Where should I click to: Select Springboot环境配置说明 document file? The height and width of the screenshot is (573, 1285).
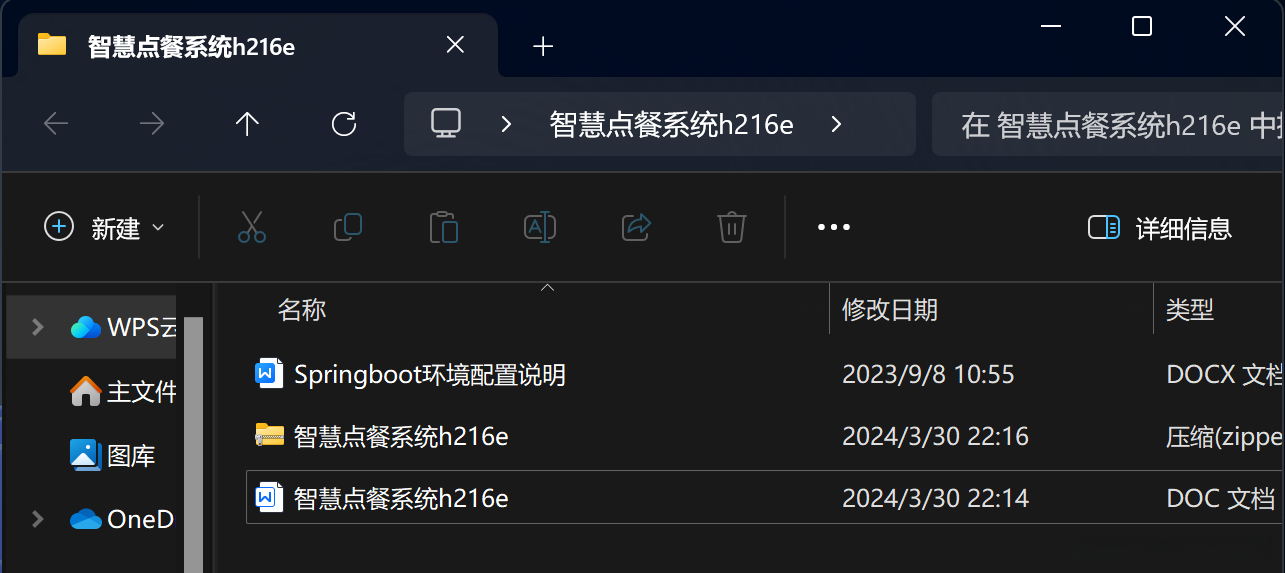click(x=765, y=375)
